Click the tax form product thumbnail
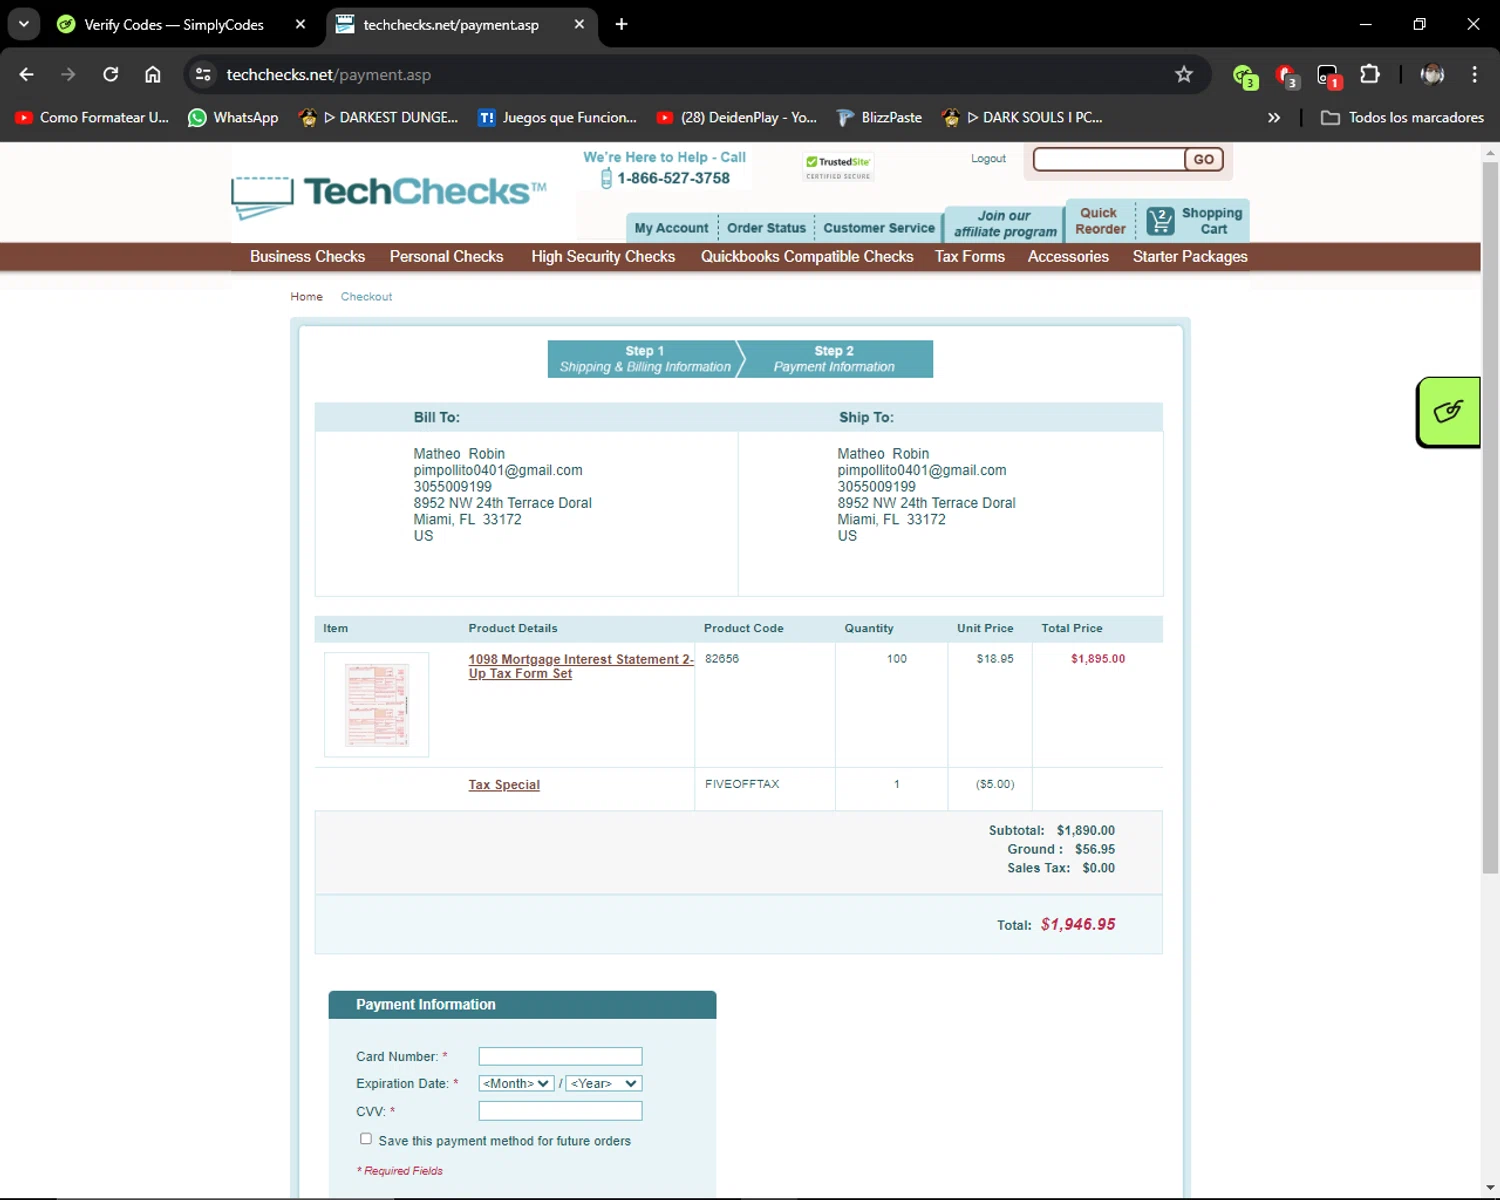This screenshot has width=1500, height=1200. tap(376, 705)
